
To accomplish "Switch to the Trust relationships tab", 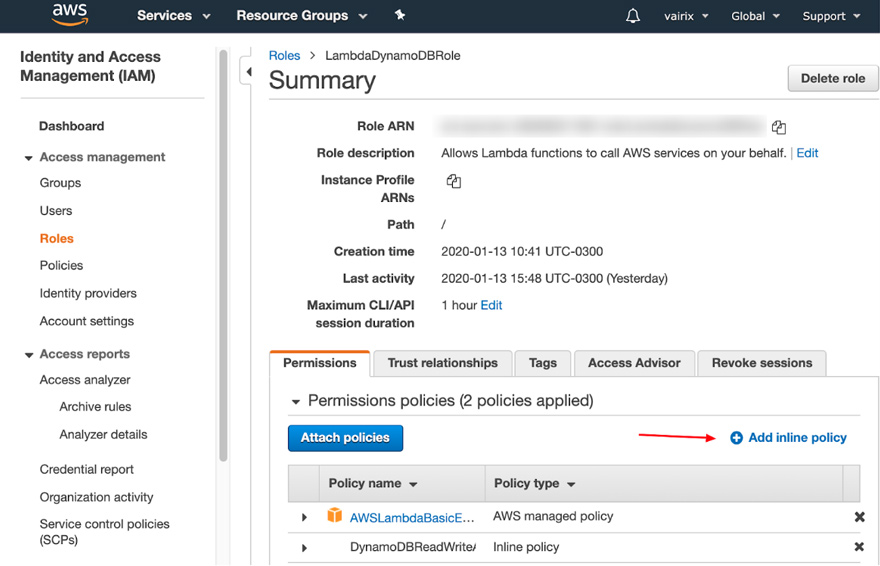I will coord(442,363).
